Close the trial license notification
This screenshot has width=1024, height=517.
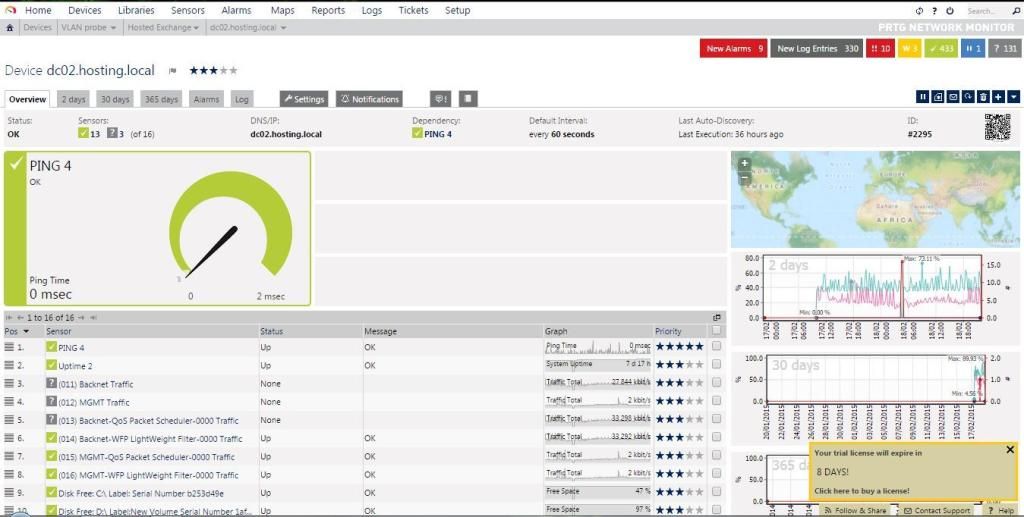[1010, 450]
